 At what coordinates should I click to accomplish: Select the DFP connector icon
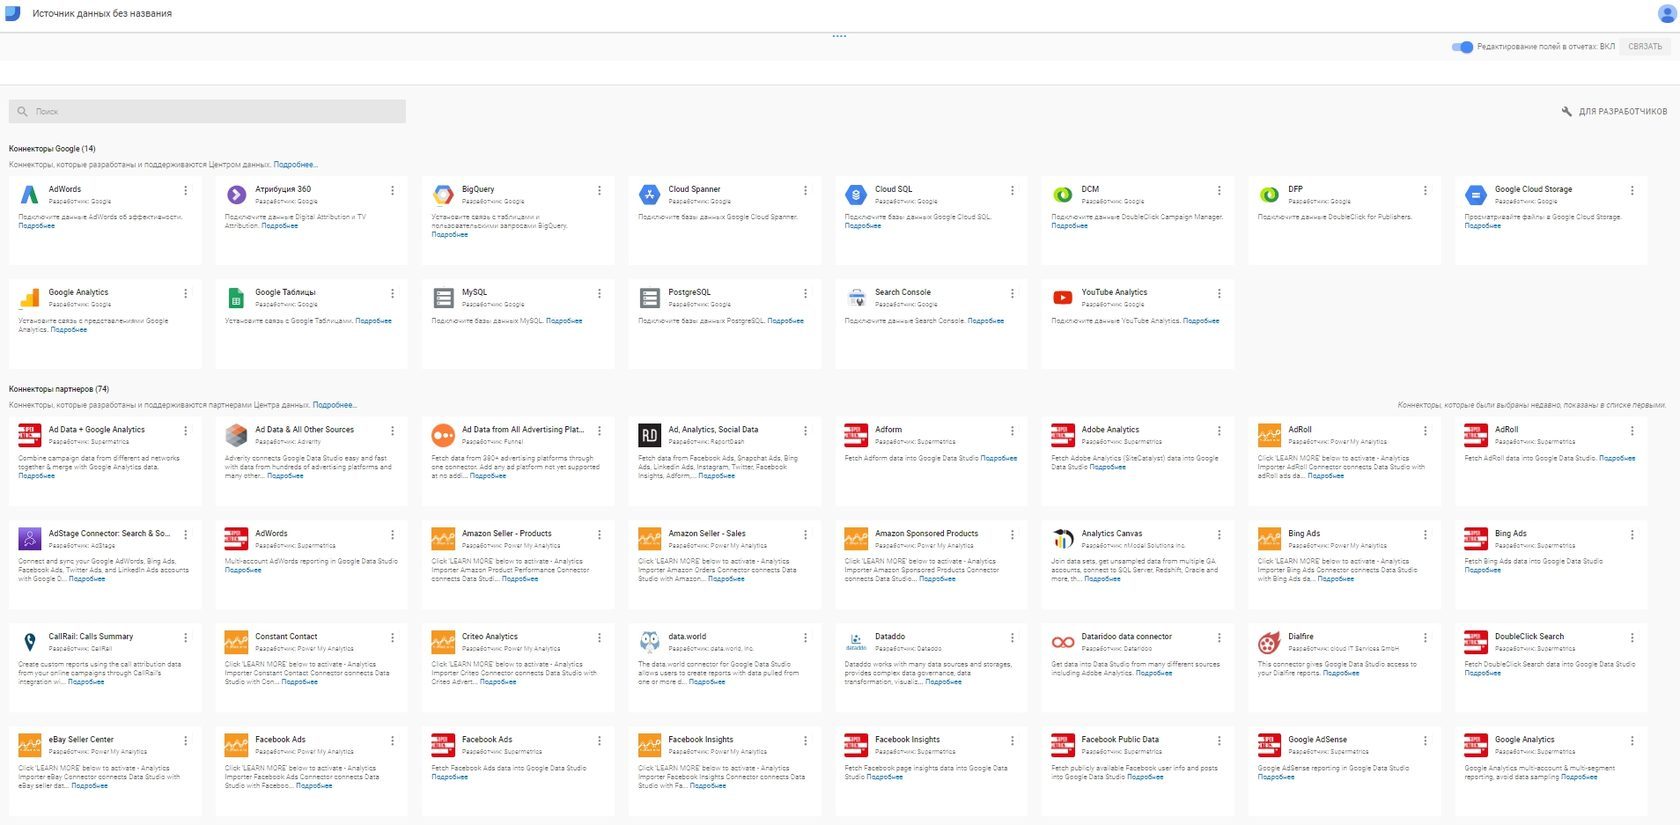1269,195
